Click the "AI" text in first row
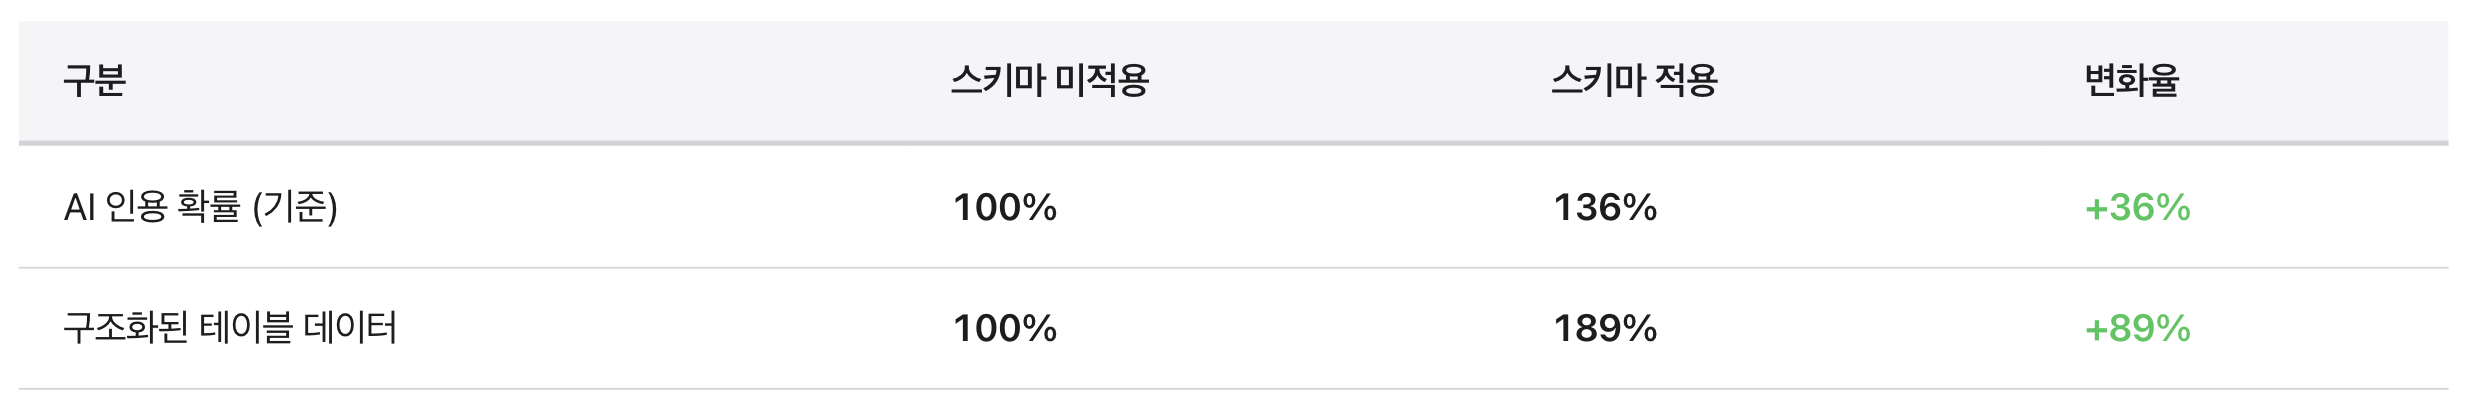 point(79,207)
